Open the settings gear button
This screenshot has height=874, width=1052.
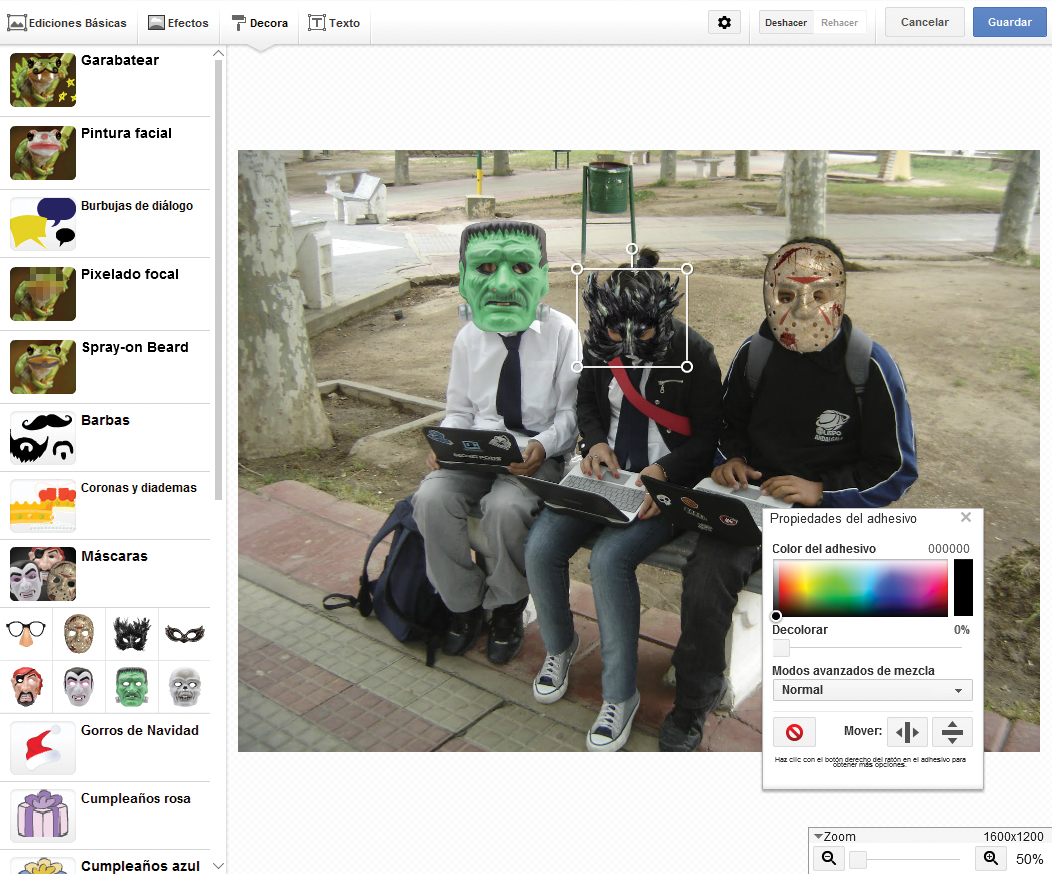(x=724, y=22)
